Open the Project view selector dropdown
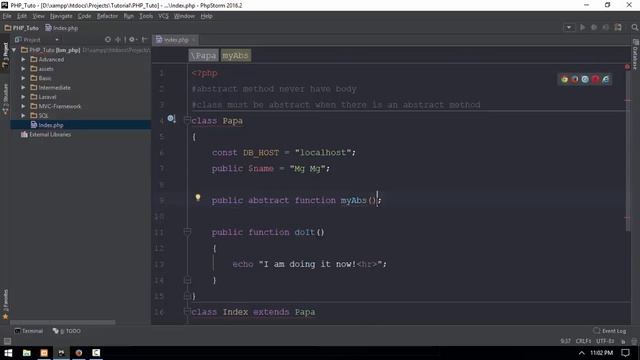The width and height of the screenshot is (640, 360). coord(37,40)
